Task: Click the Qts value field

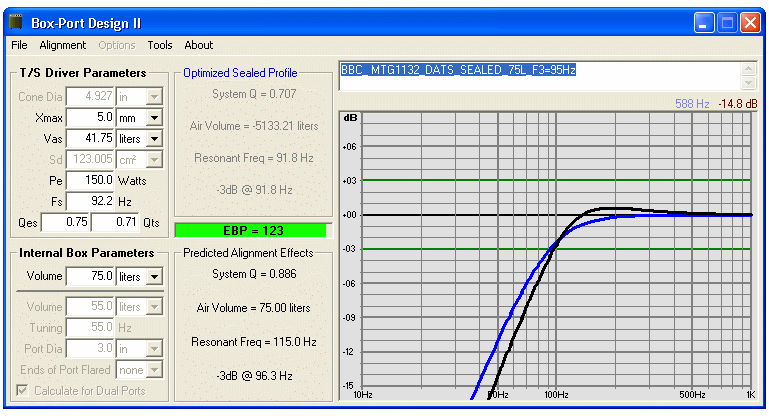Action: (115, 222)
